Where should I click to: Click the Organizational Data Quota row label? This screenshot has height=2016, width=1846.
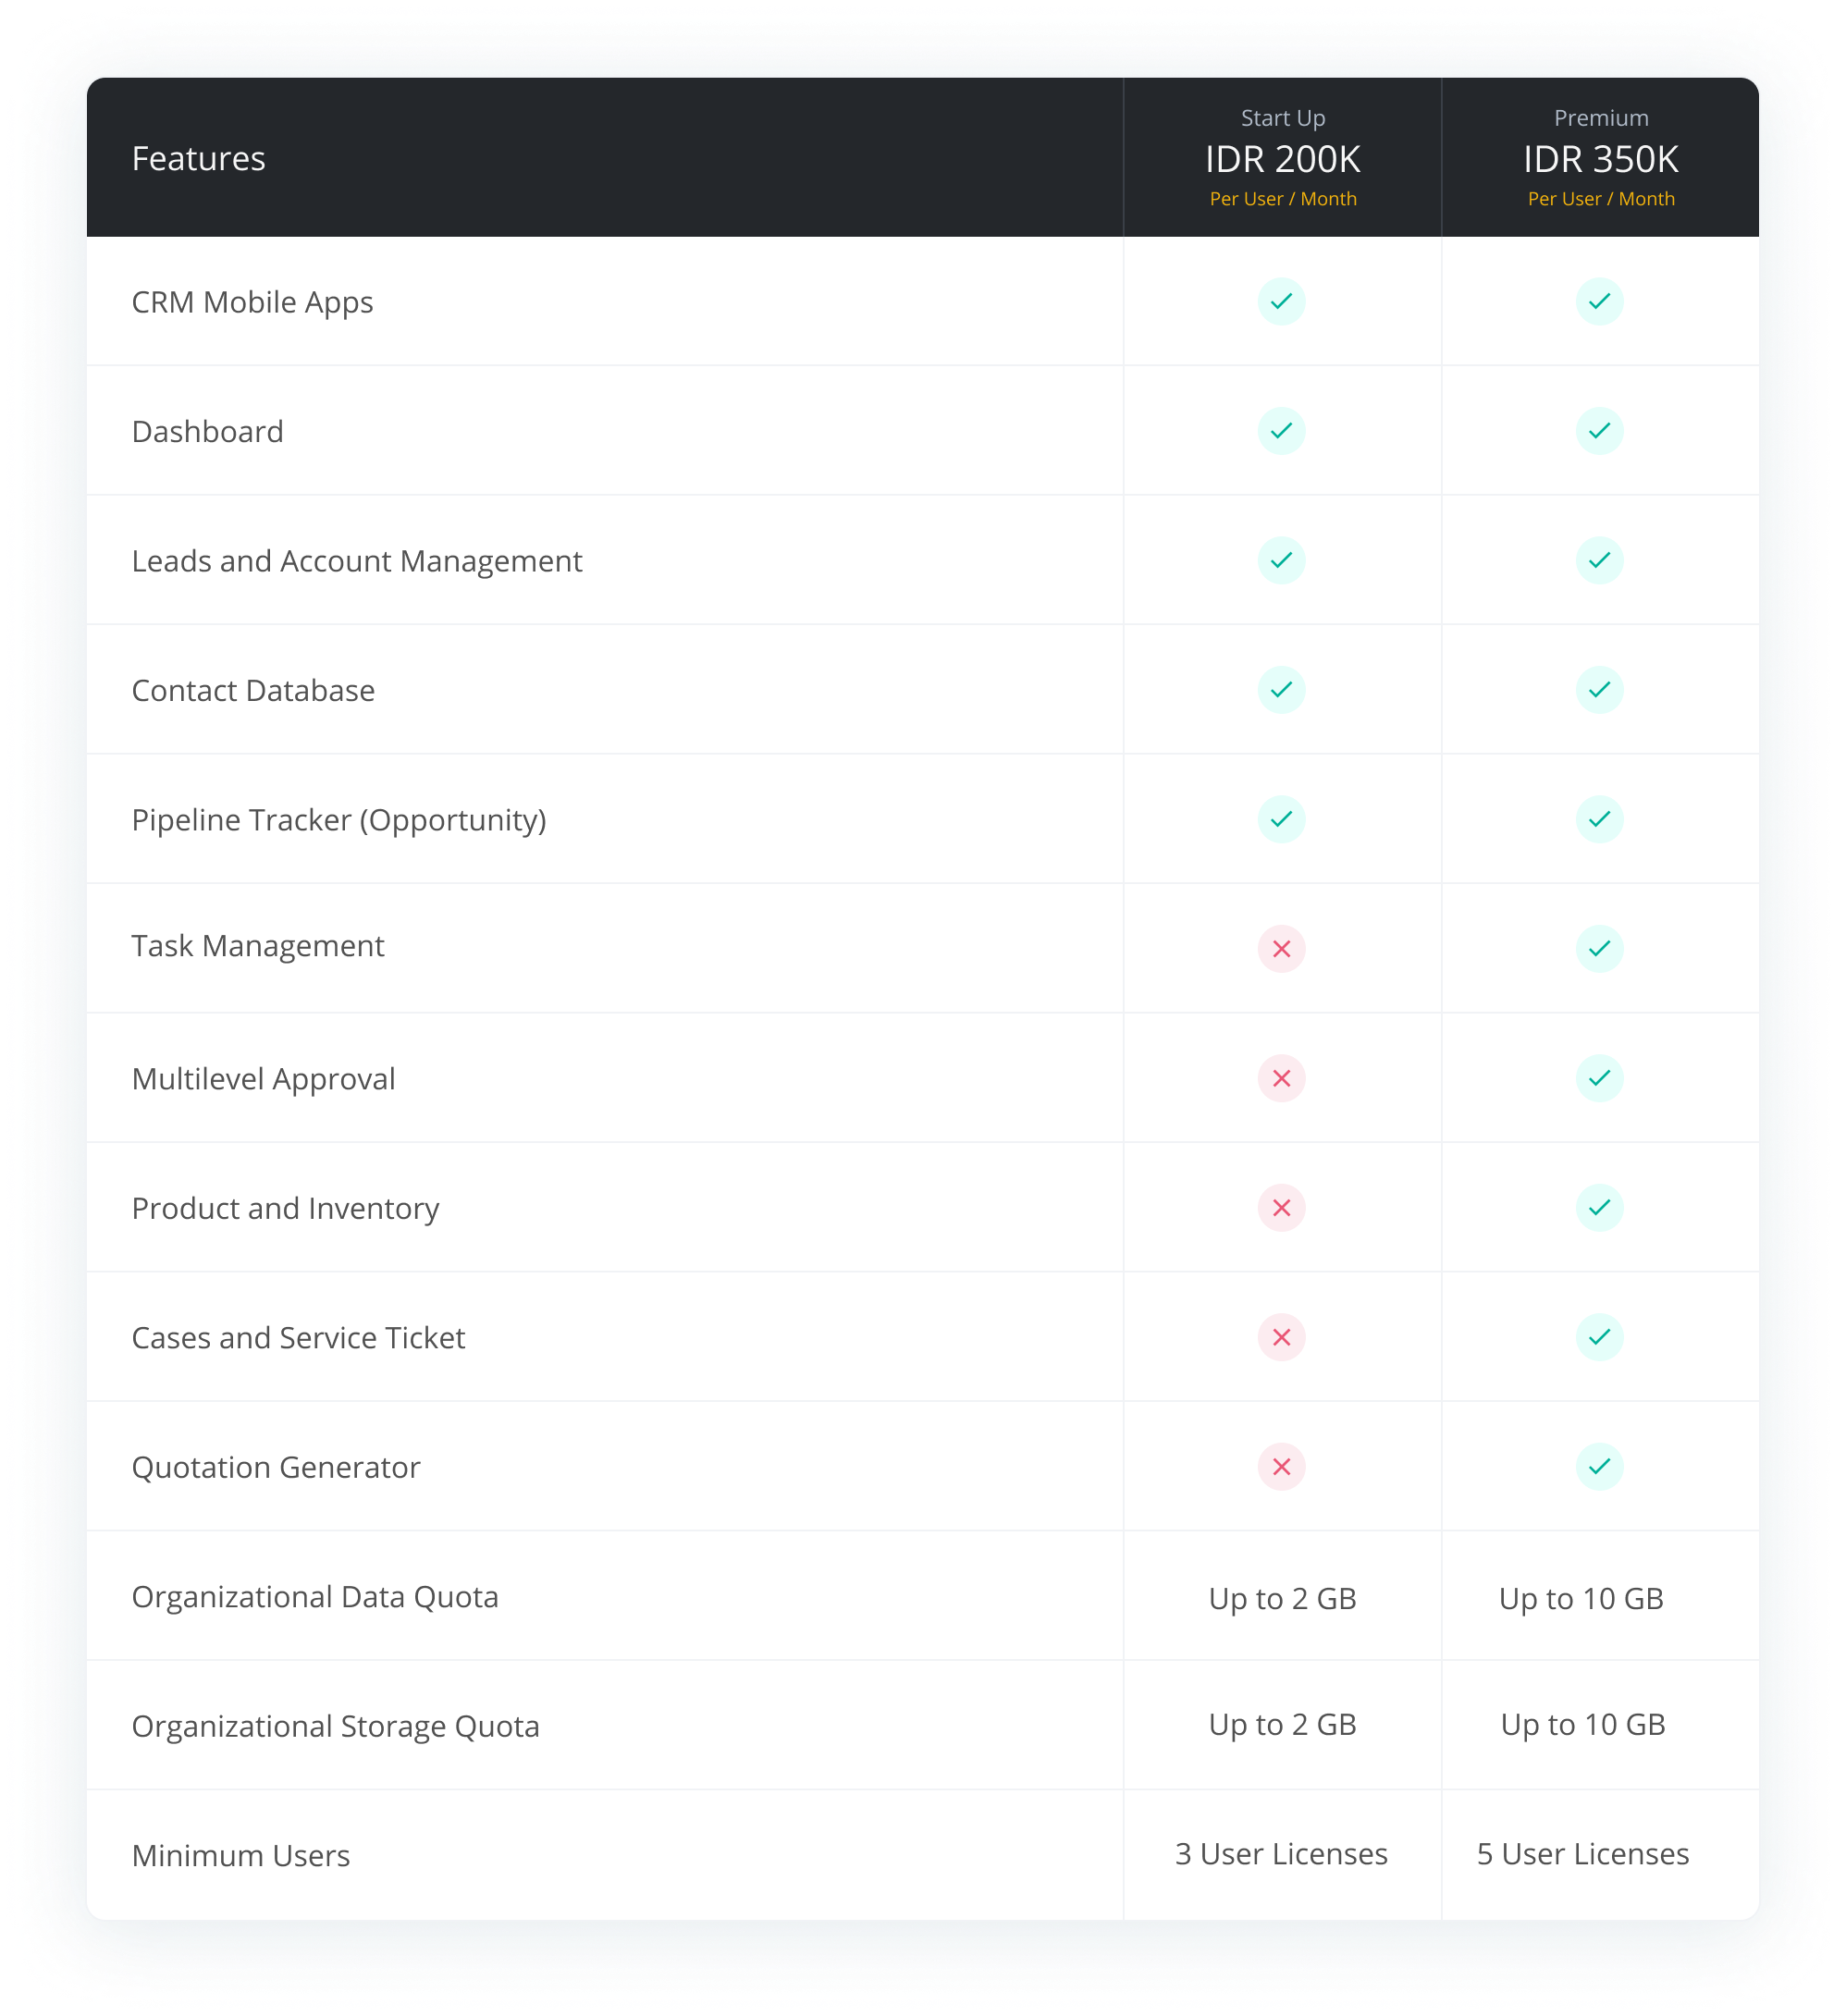[314, 1596]
